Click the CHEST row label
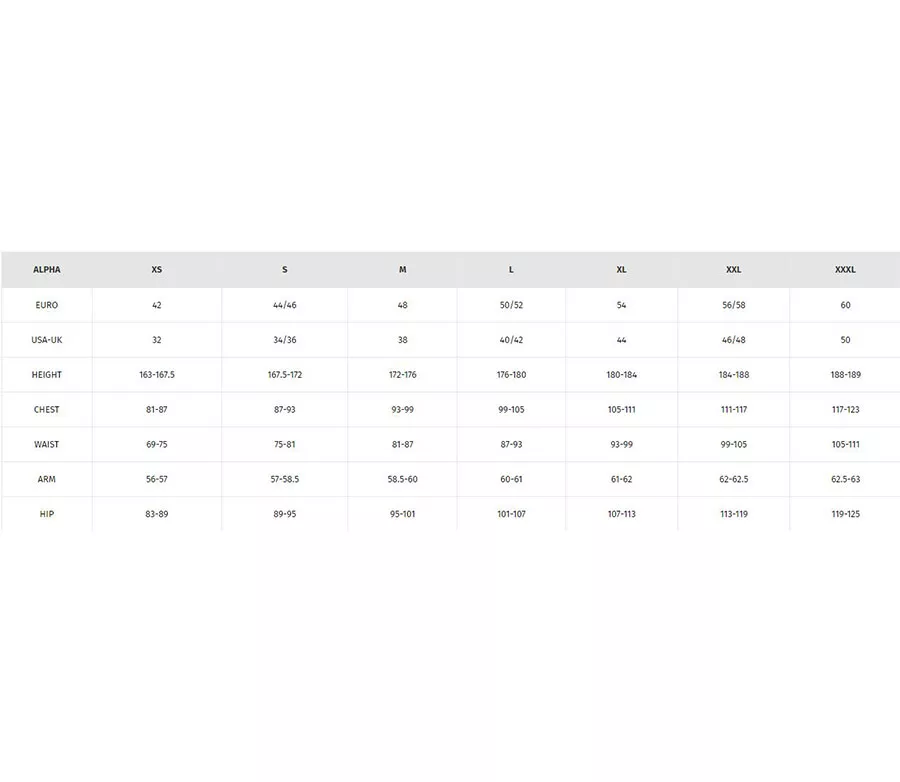 [x=47, y=410]
